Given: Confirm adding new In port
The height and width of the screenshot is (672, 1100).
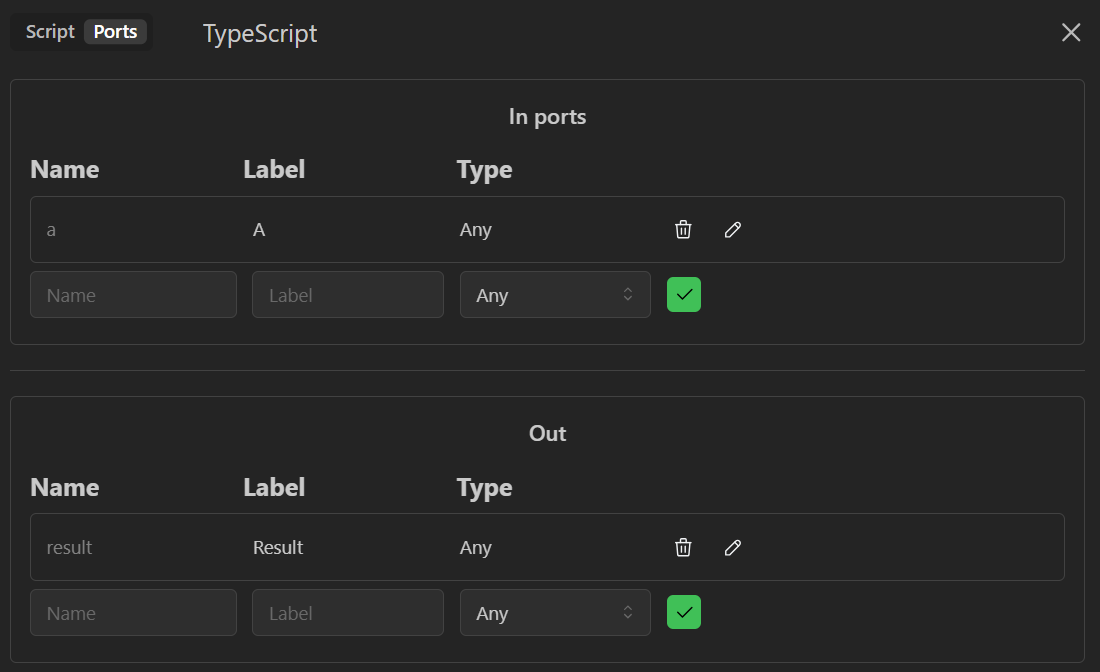Looking at the screenshot, I should pos(684,295).
